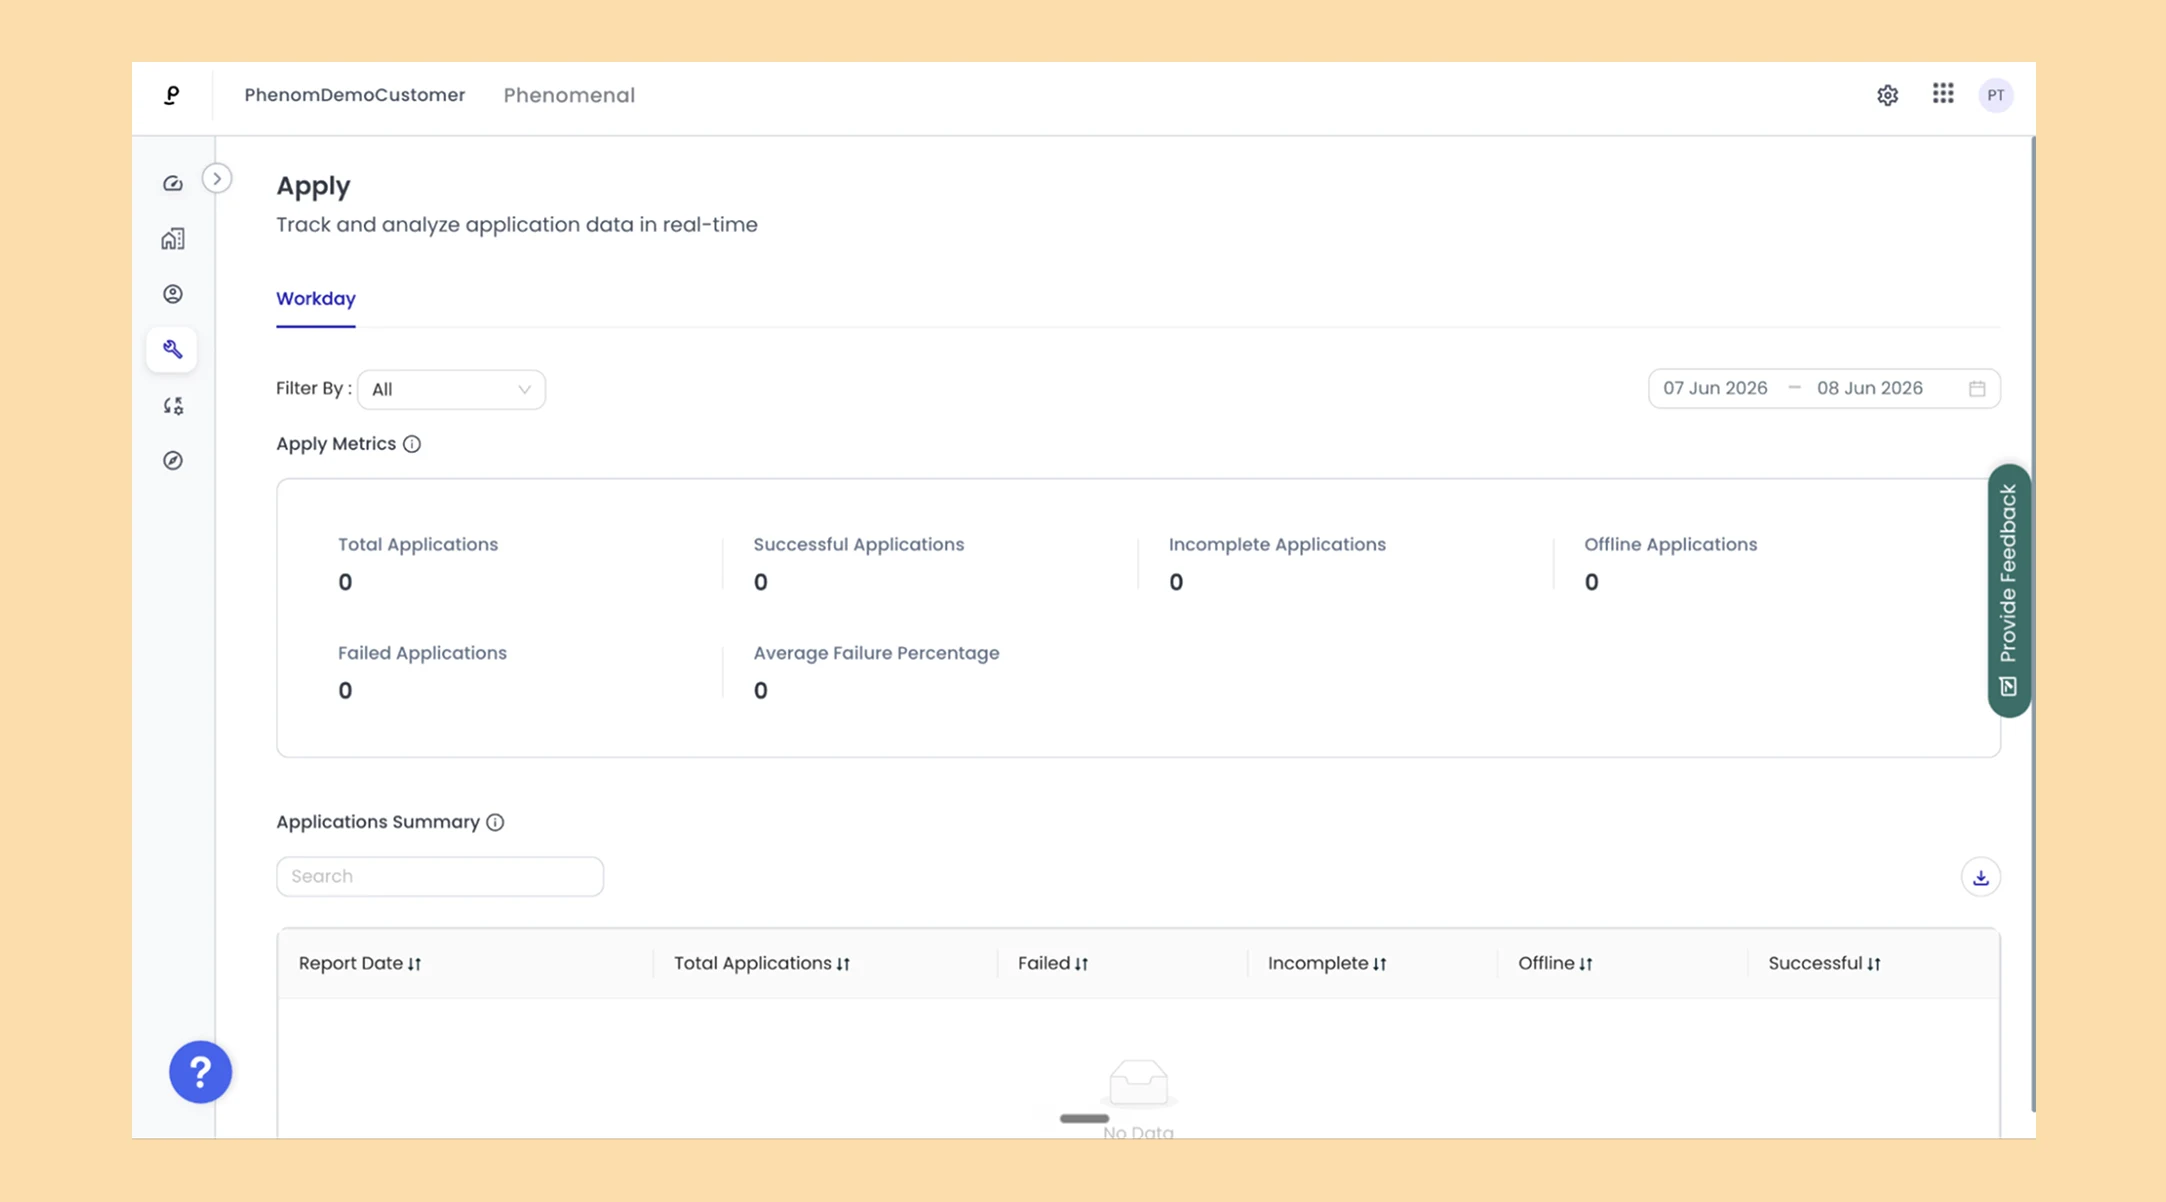Click the start date 07 Jun 2026
2166x1202 pixels.
coord(1715,388)
